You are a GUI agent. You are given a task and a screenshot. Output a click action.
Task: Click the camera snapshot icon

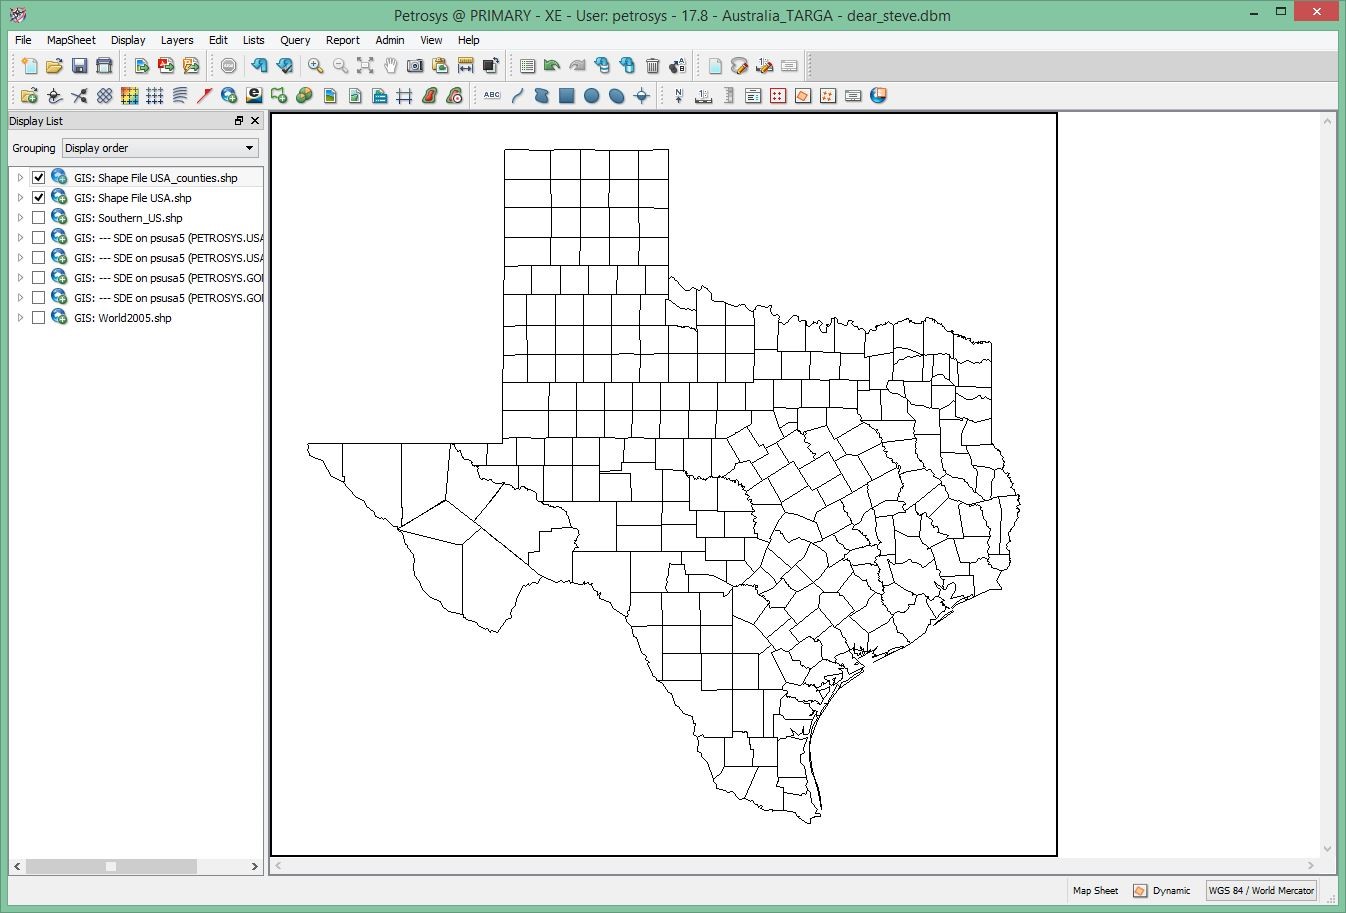coord(415,66)
